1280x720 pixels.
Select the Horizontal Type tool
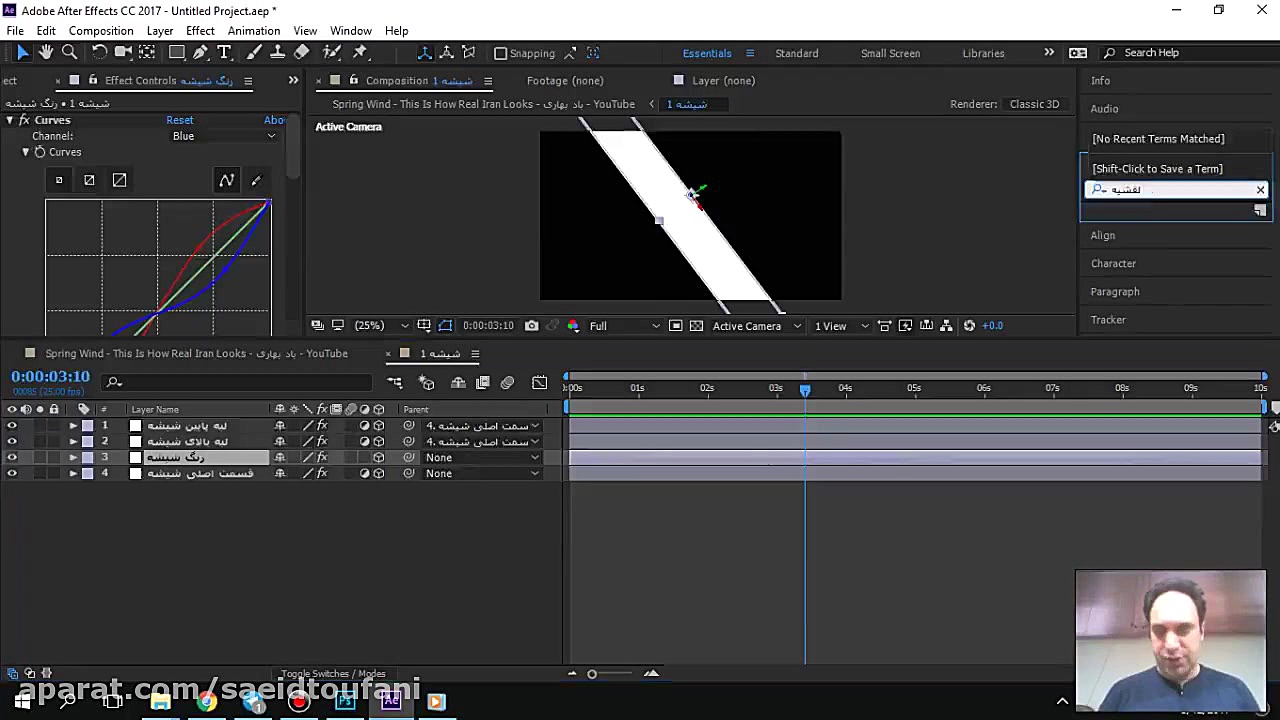(224, 53)
